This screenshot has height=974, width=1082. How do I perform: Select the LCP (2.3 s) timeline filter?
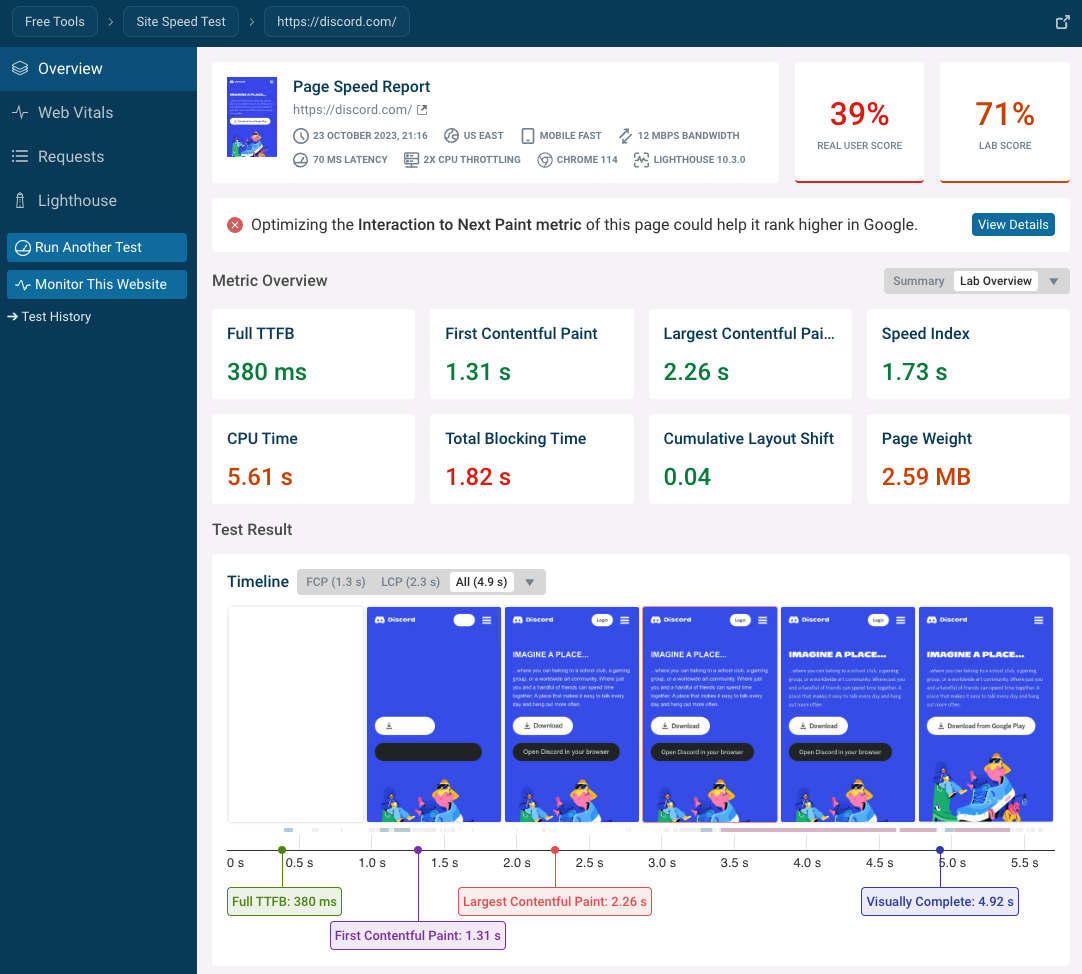pos(410,582)
